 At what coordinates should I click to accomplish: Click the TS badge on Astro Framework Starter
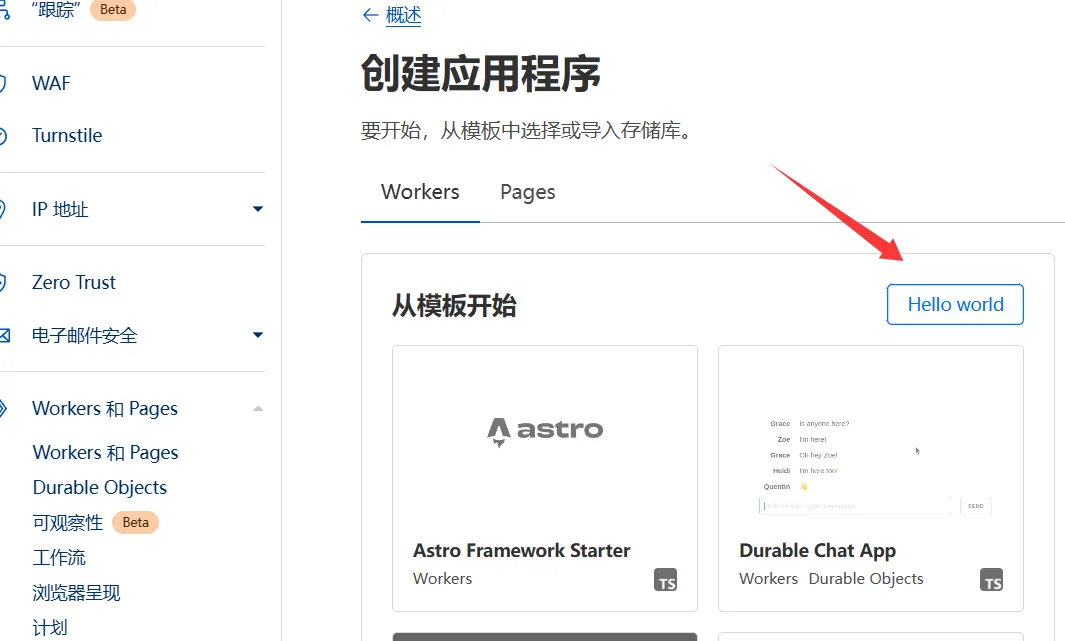pos(666,580)
